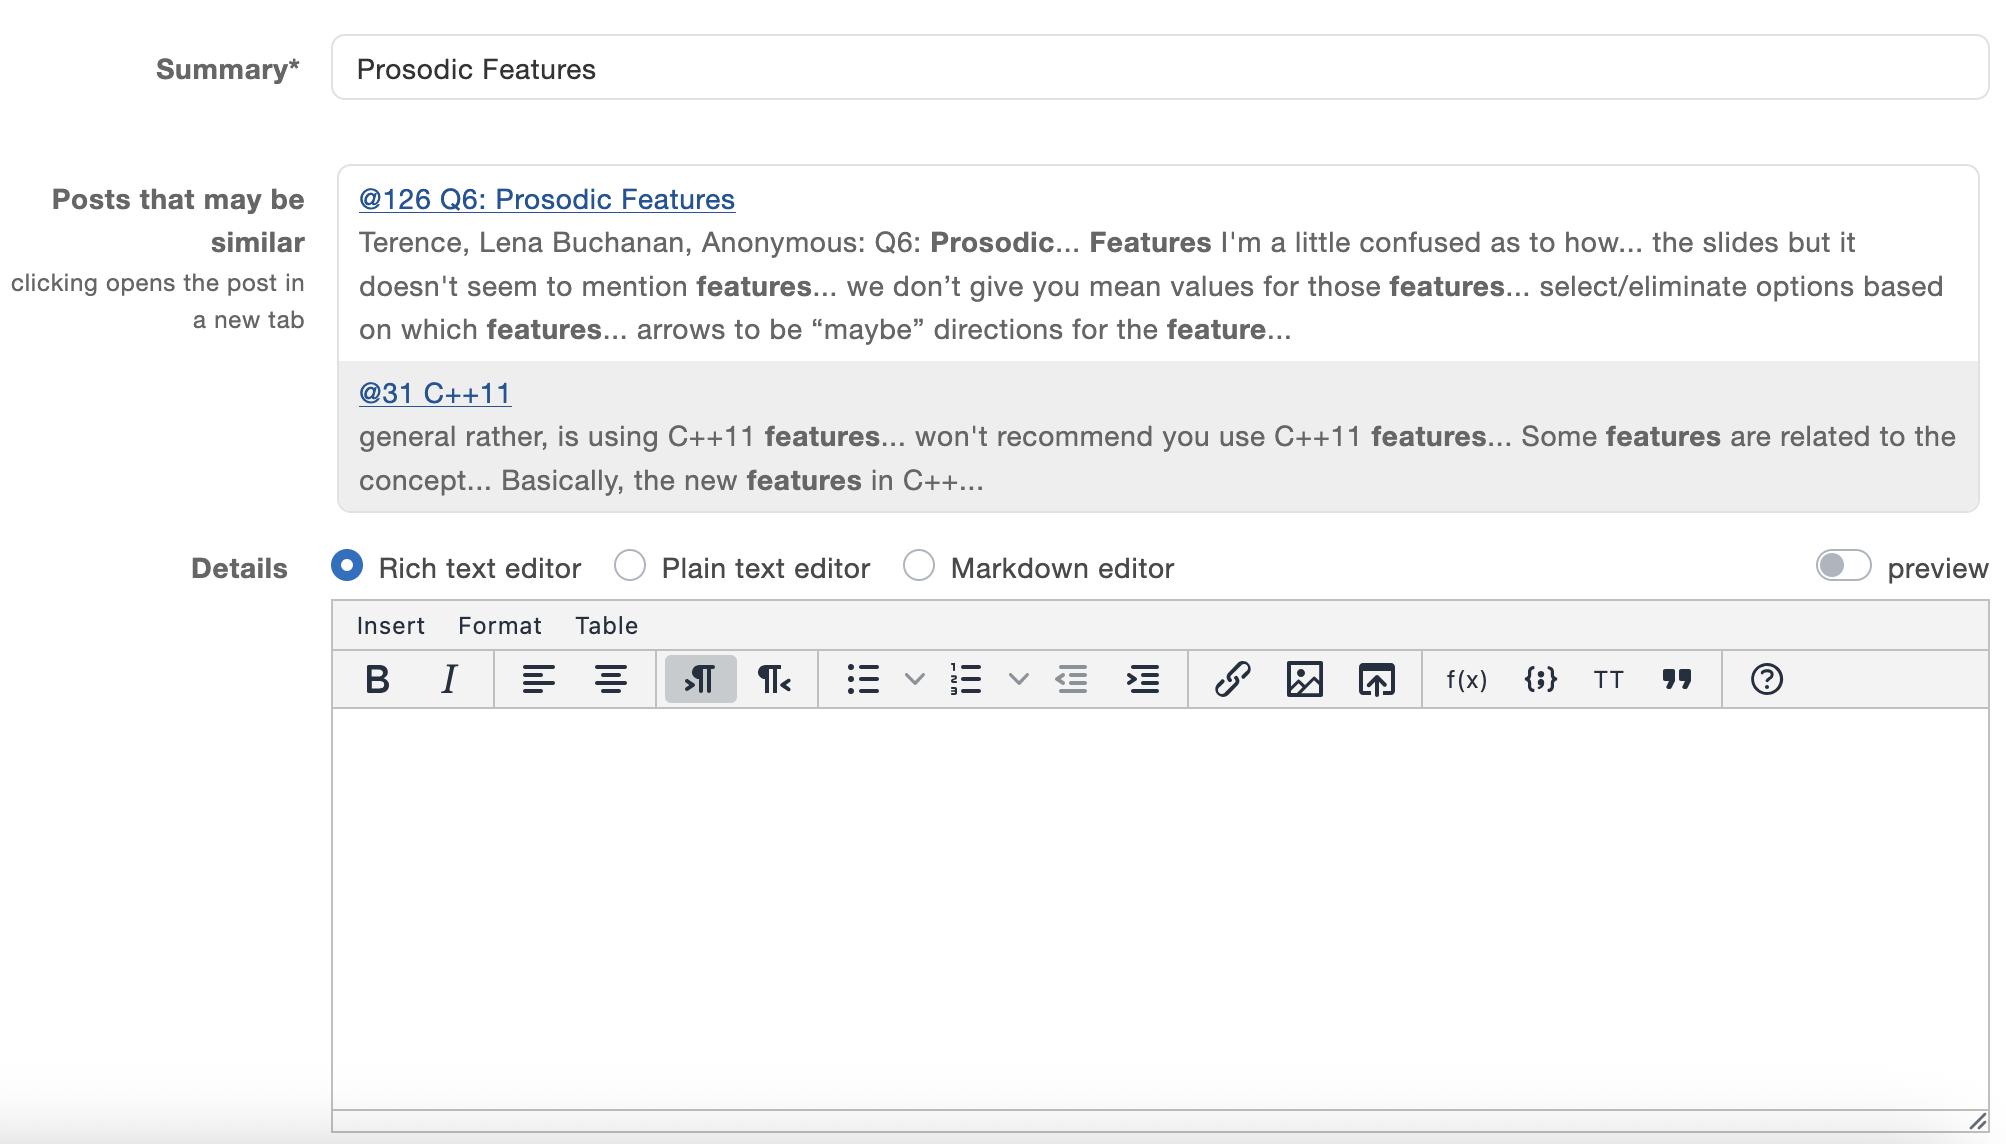Open editor help question mark icon
2006x1144 pixels.
tap(1766, 680)
